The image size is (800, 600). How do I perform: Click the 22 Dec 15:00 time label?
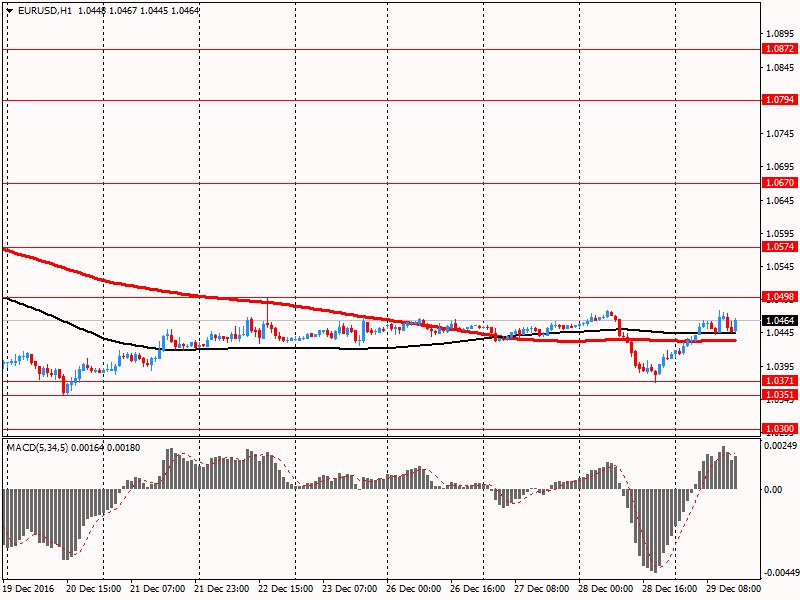[286, 589]
